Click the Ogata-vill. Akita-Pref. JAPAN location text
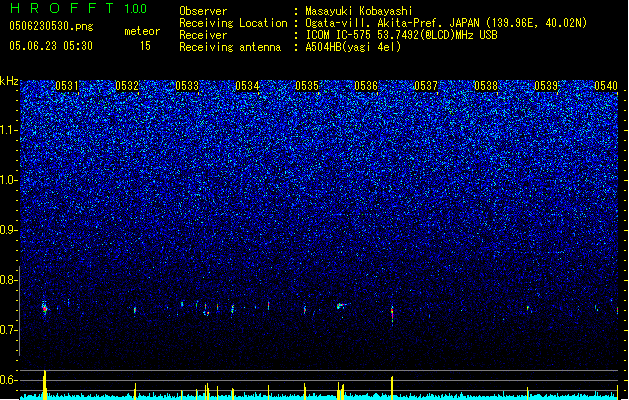 tap(446, 23)
